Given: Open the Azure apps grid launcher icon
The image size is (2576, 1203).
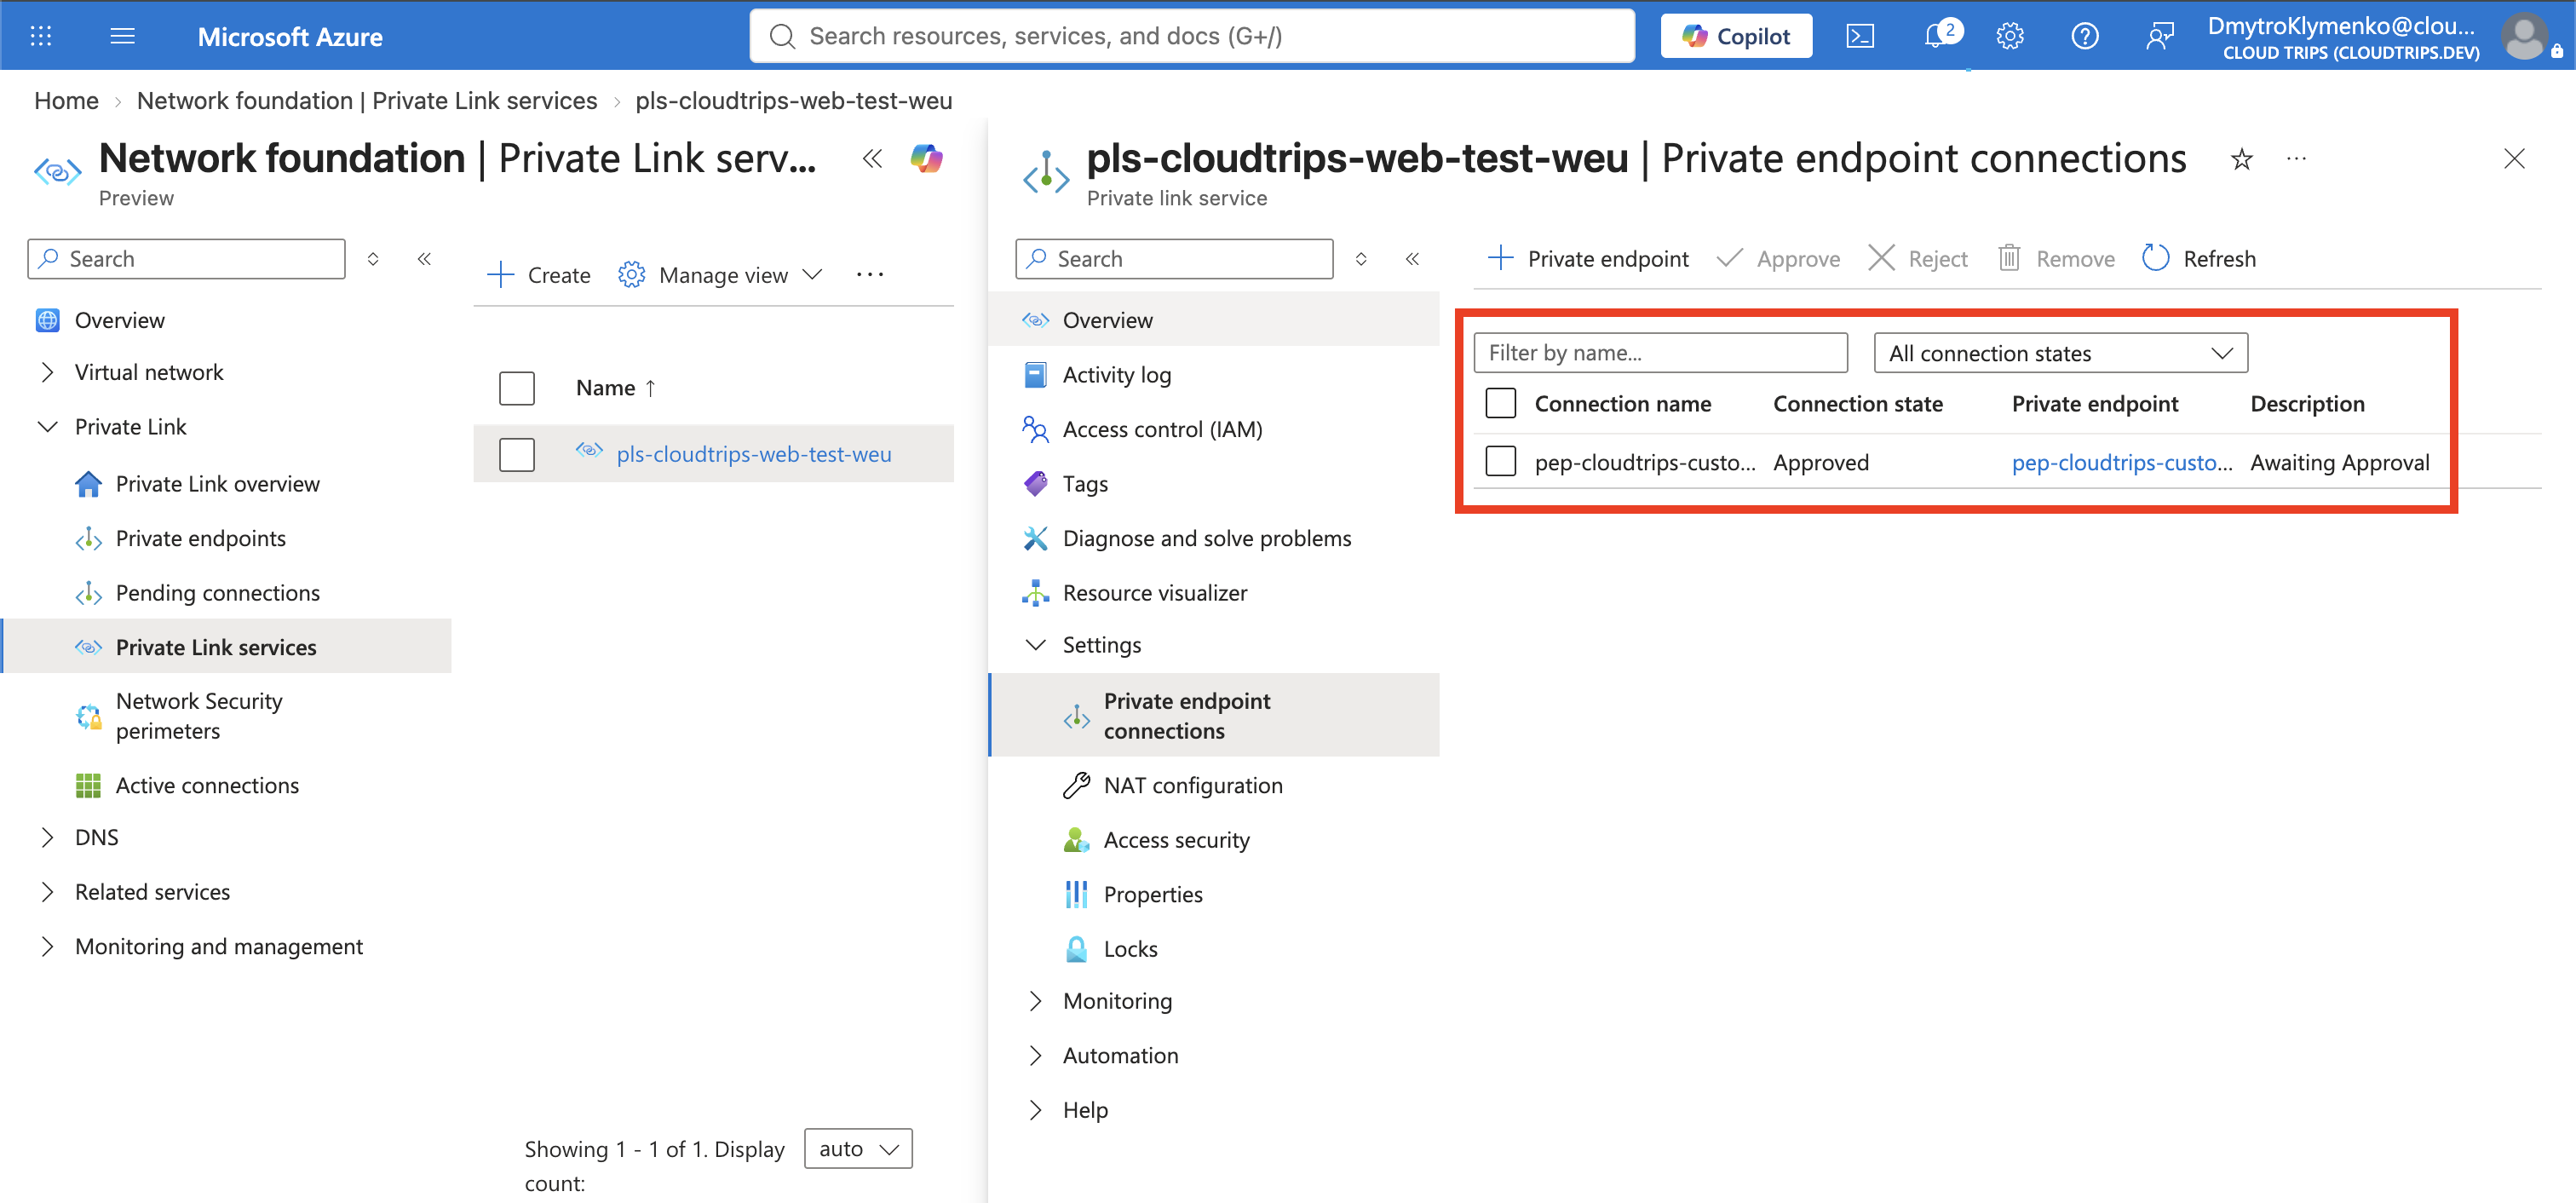Looking at the screenshot, I should pyautogui.click(x=41, y=36).
